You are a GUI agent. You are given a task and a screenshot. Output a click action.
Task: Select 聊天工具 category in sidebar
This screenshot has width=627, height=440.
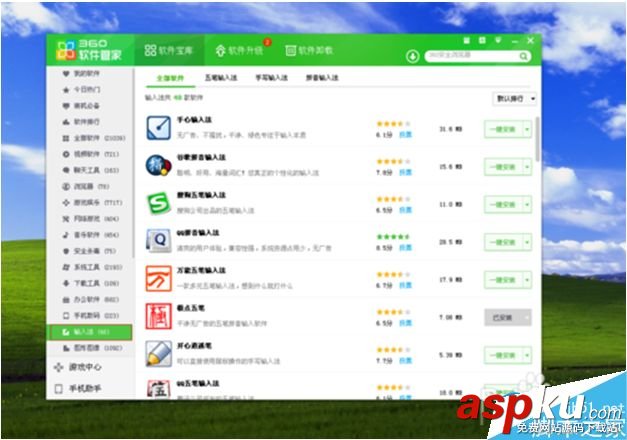(91, 170)
